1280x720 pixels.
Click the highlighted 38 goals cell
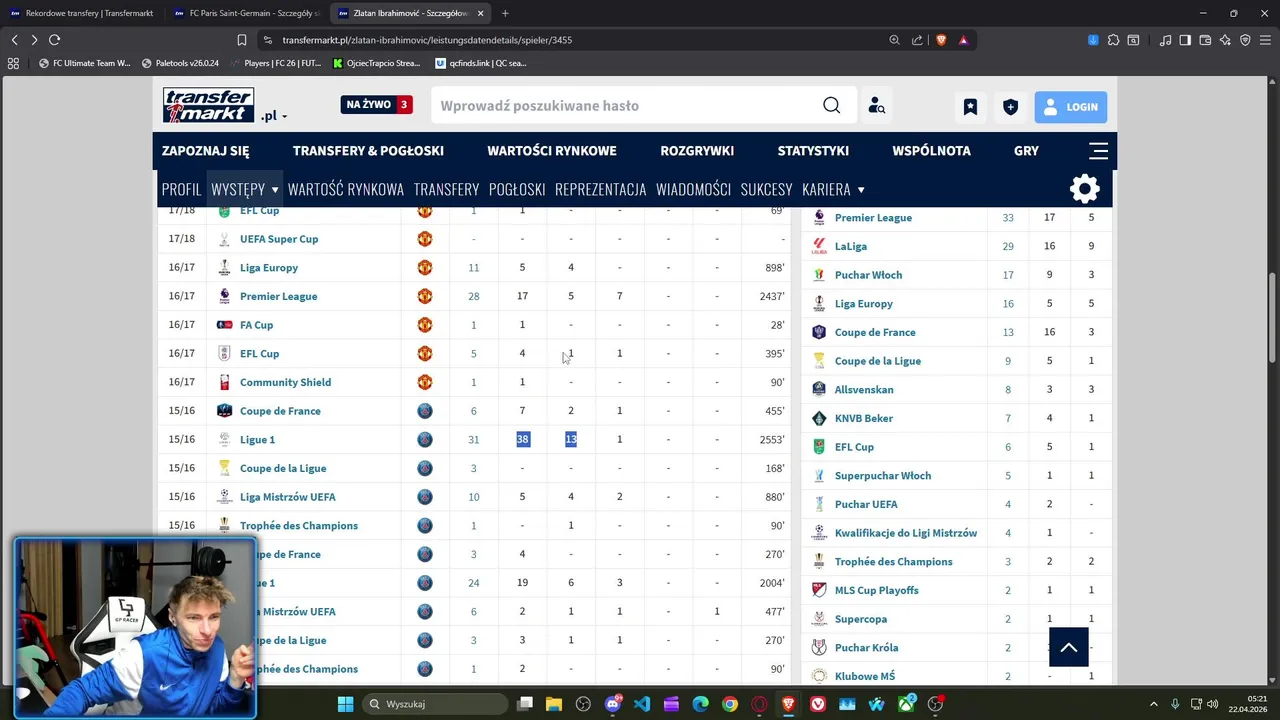pyautogui.click(x=522, y=439)
